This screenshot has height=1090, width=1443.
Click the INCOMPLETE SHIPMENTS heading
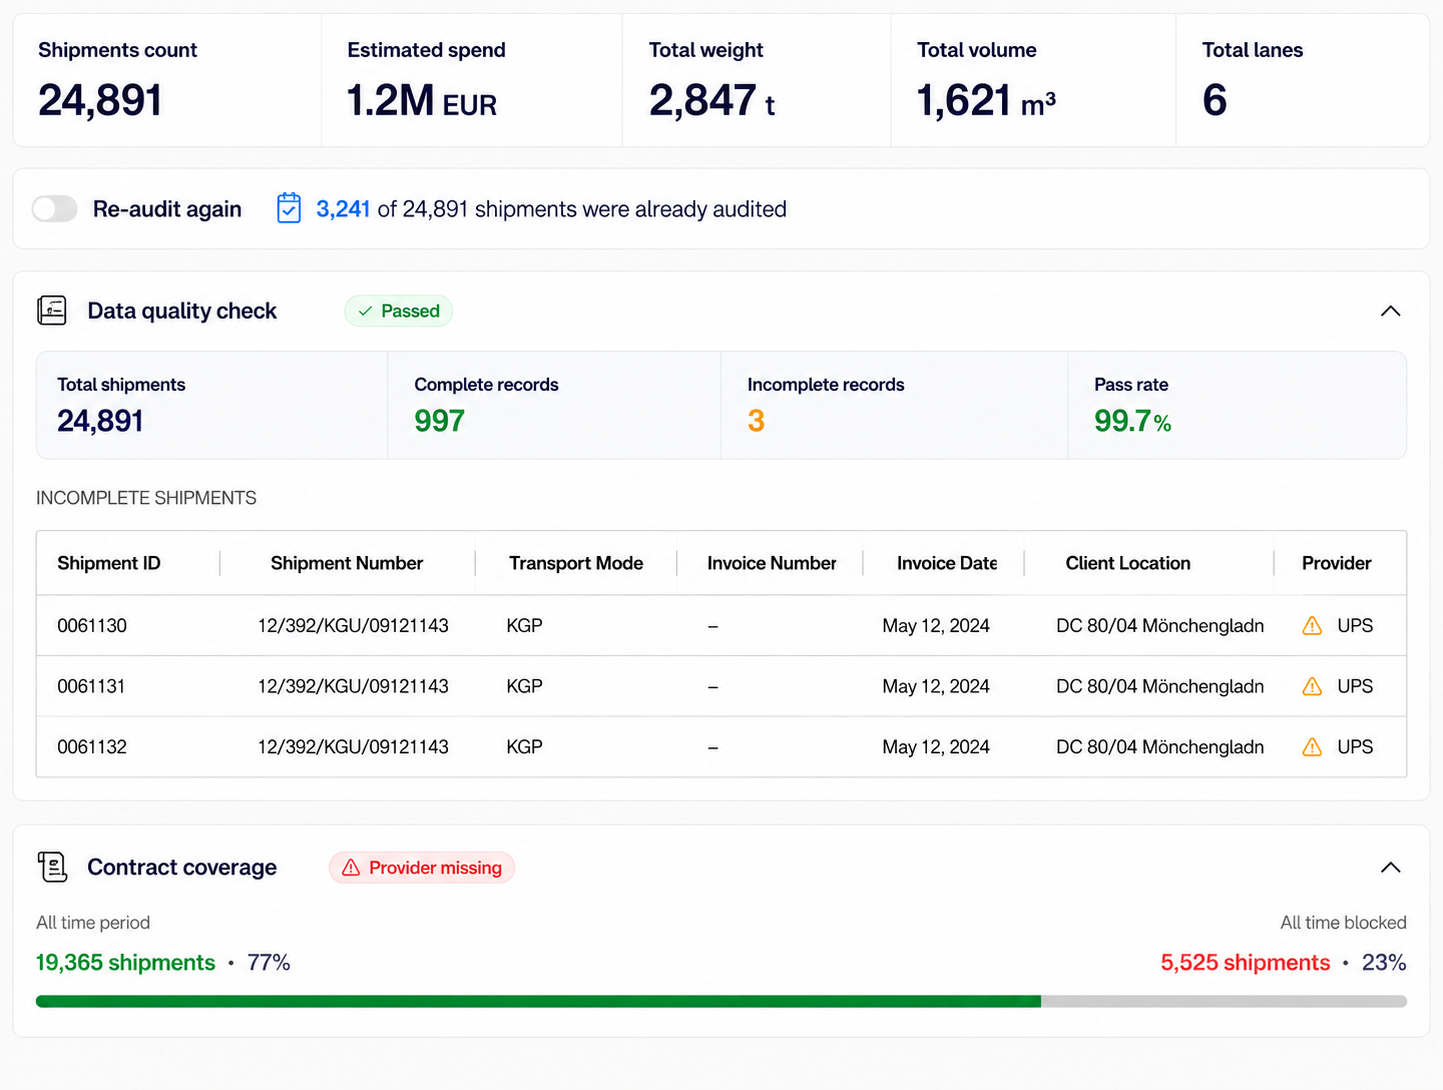(146, 498)
